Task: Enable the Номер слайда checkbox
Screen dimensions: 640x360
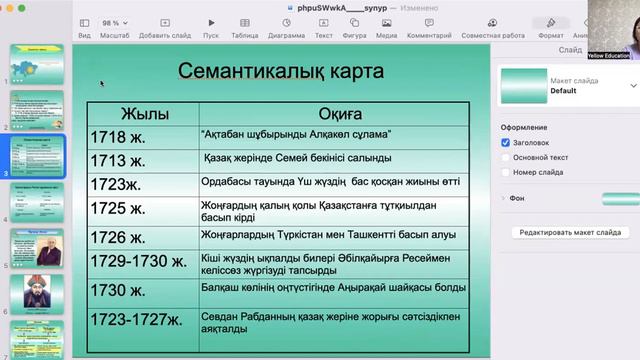Action: point(505,172)
